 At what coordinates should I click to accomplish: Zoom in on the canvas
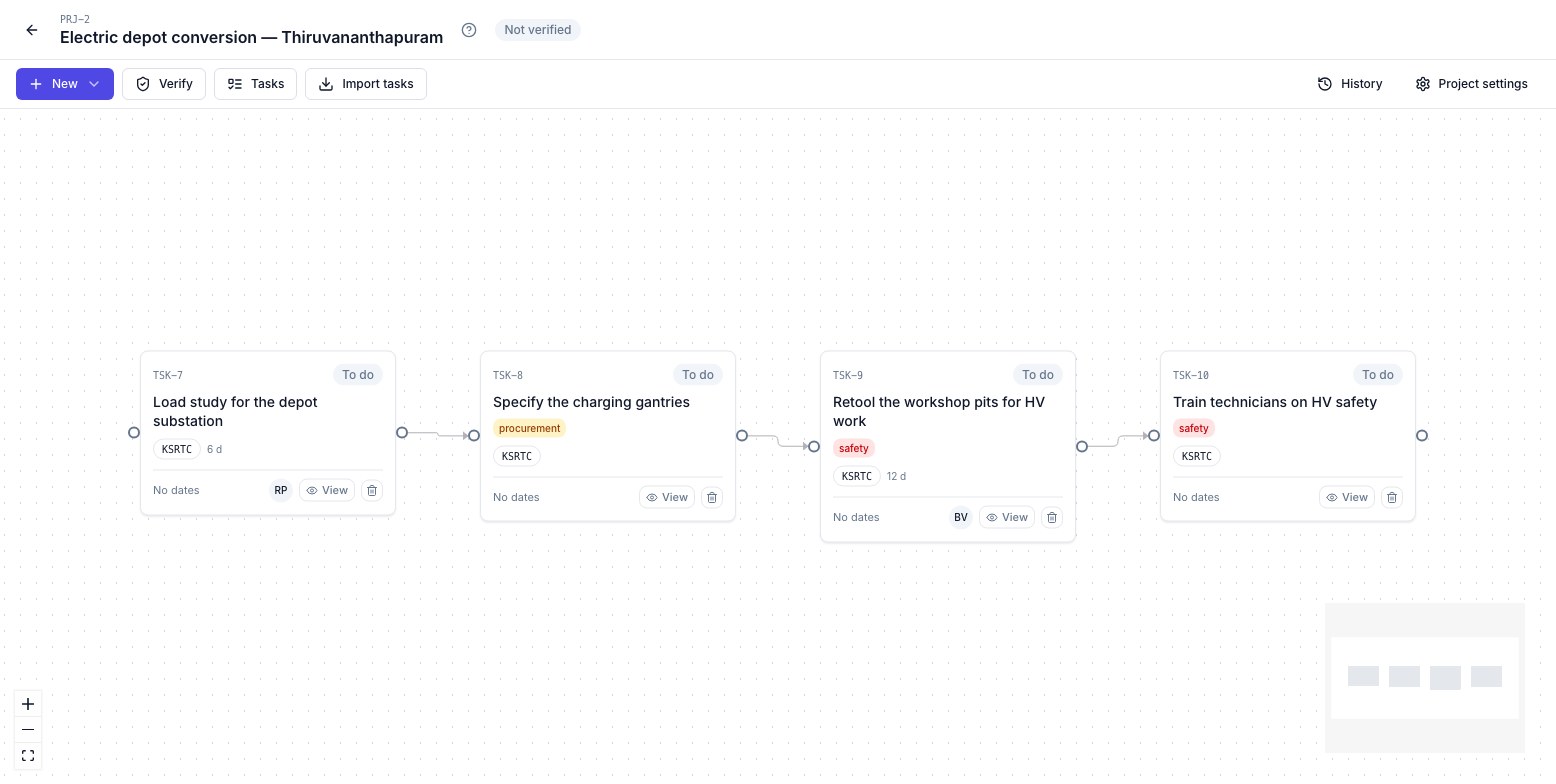[x=28, y=704]
